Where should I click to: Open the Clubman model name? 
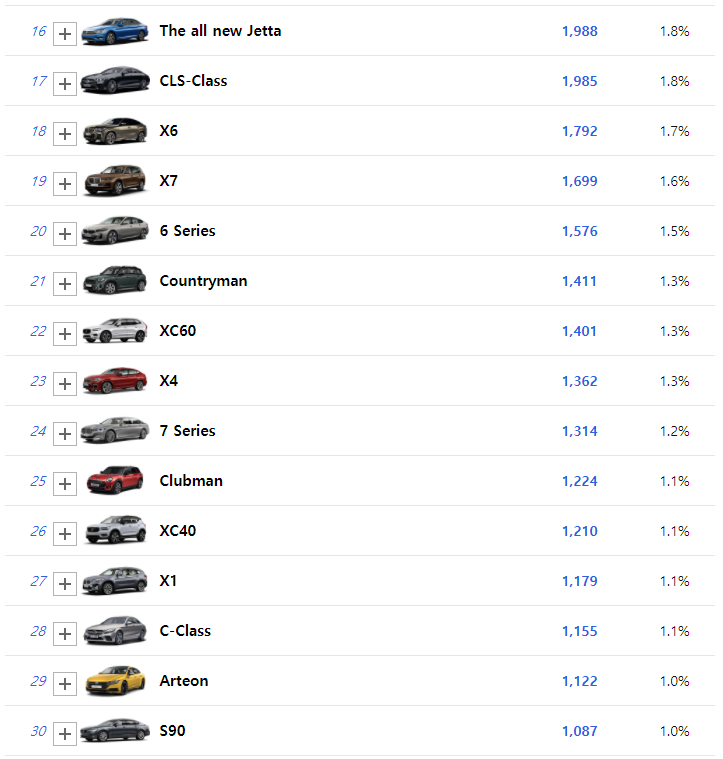point(191,481)
